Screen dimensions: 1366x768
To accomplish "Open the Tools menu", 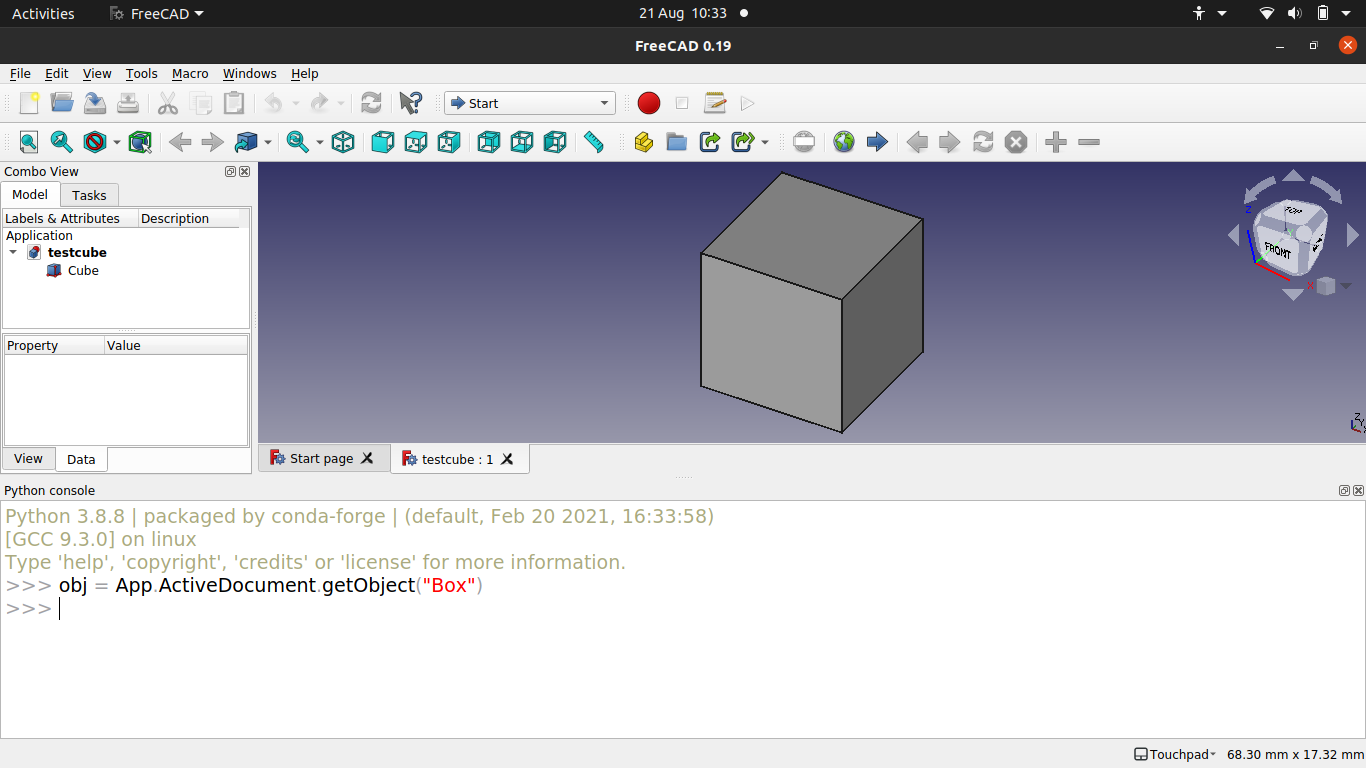I will 142,73.
